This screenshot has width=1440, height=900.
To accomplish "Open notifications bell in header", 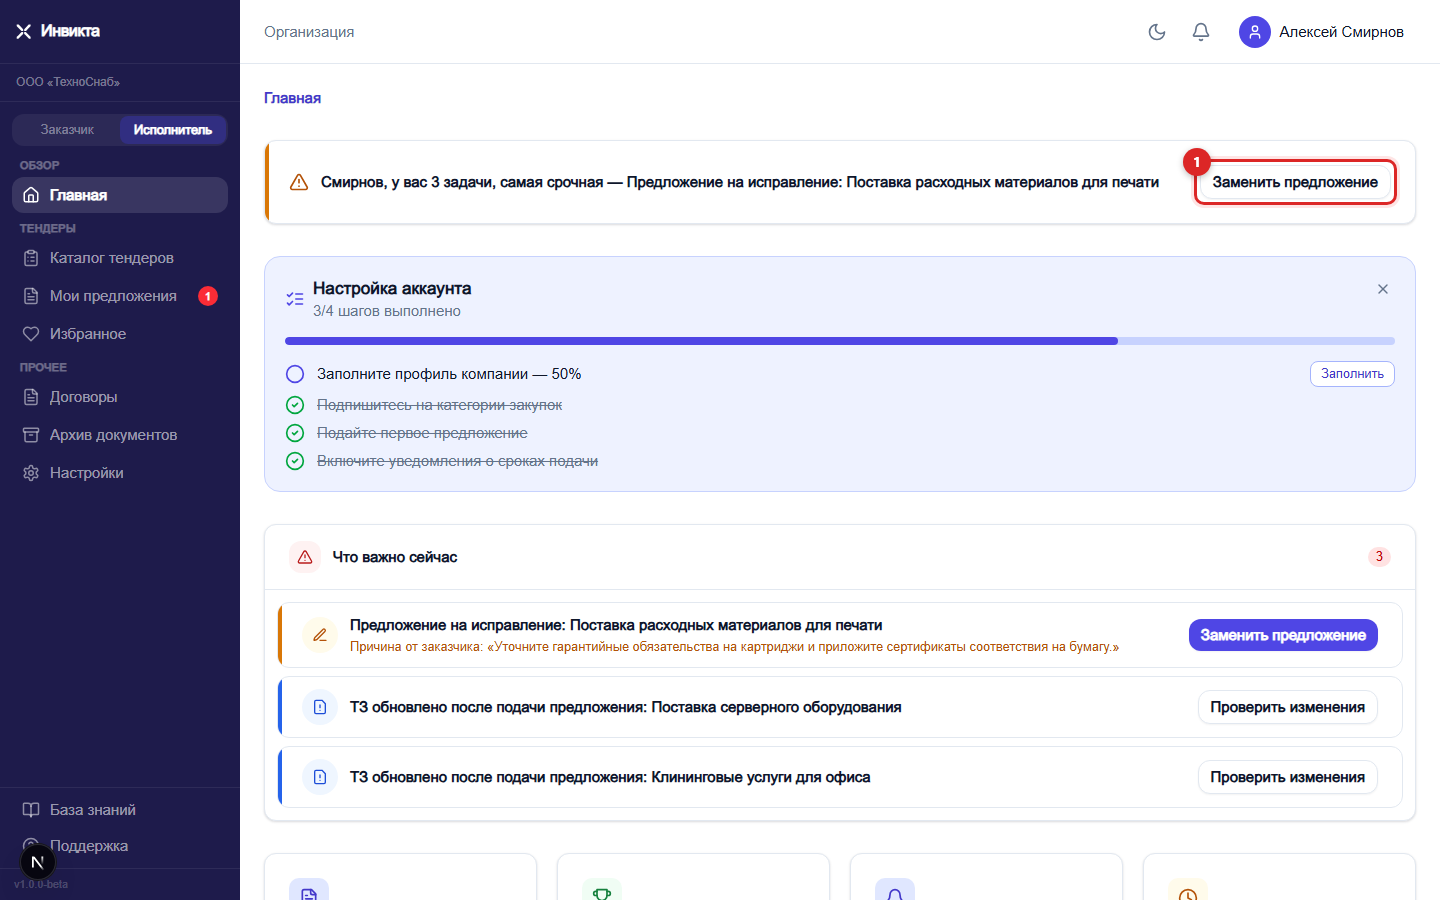I will pyautogui.click(x=1201, y=32).
